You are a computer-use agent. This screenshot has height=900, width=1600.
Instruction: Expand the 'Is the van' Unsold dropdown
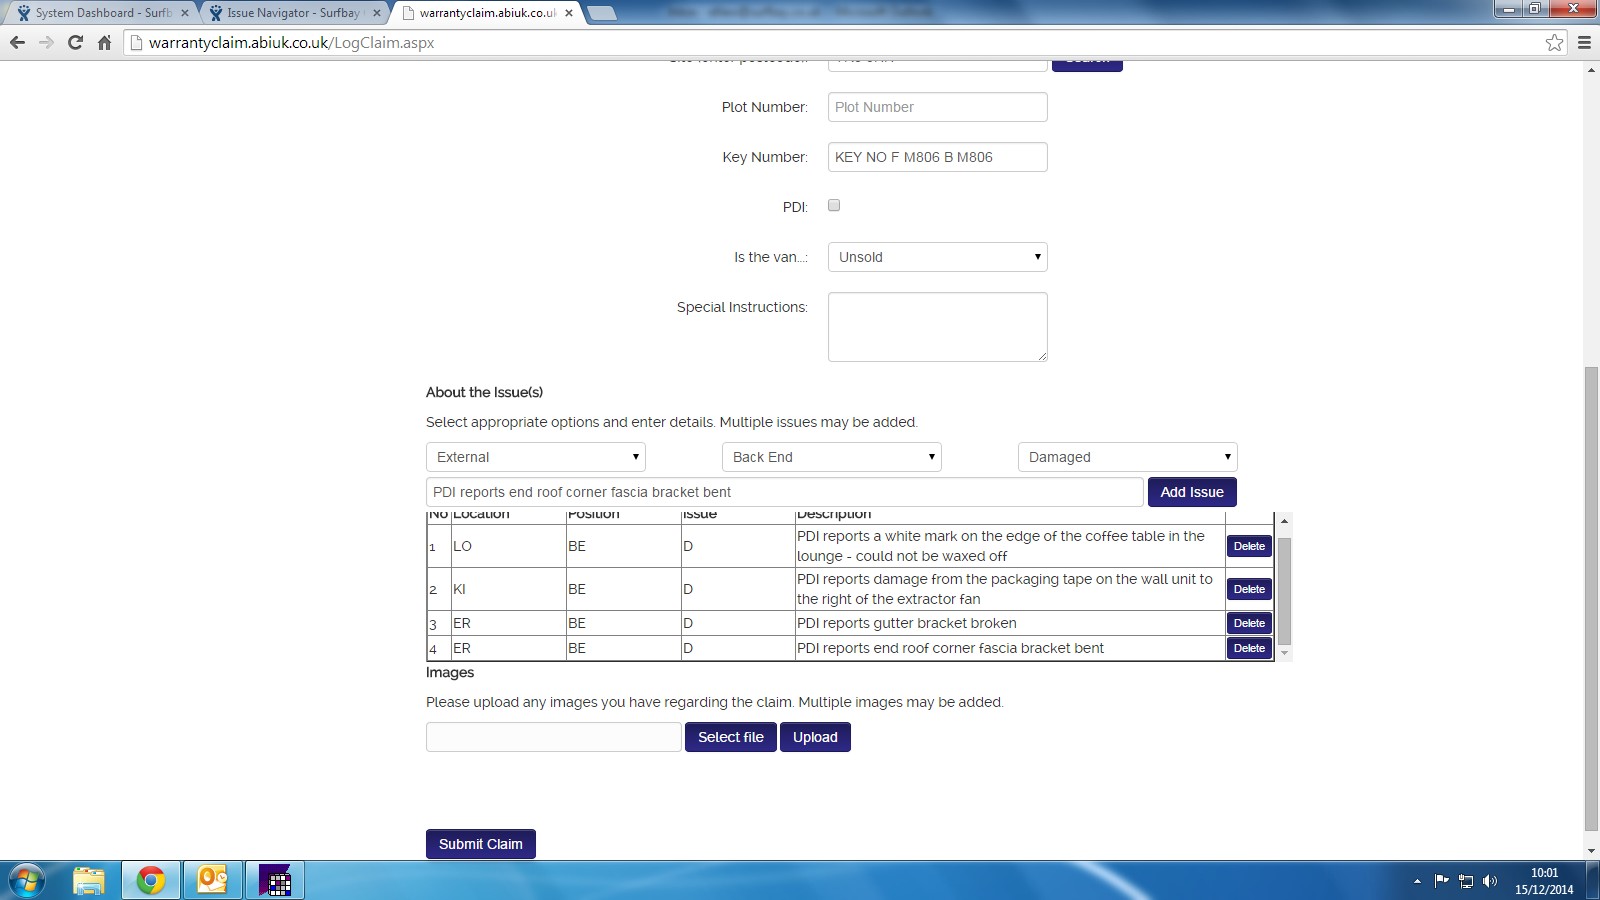(938, 257)
